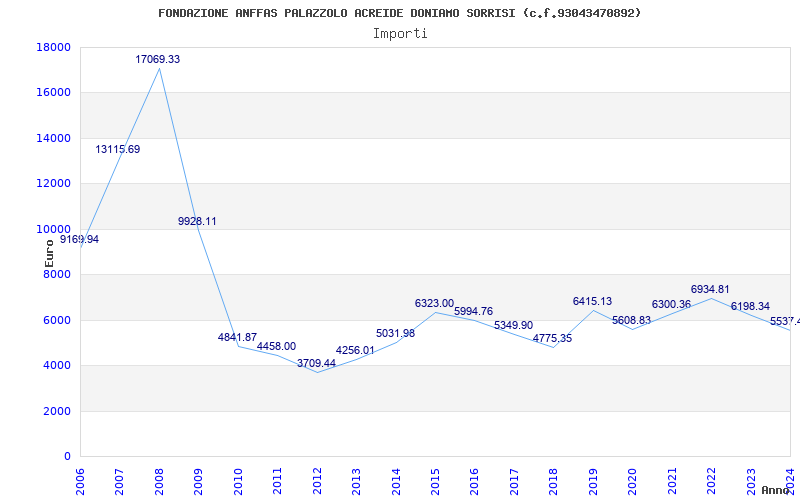Image resolution: width=800 pixels, height=500 pixels.
Task: Click the 2013 x-axis year label
Action: 356,481
